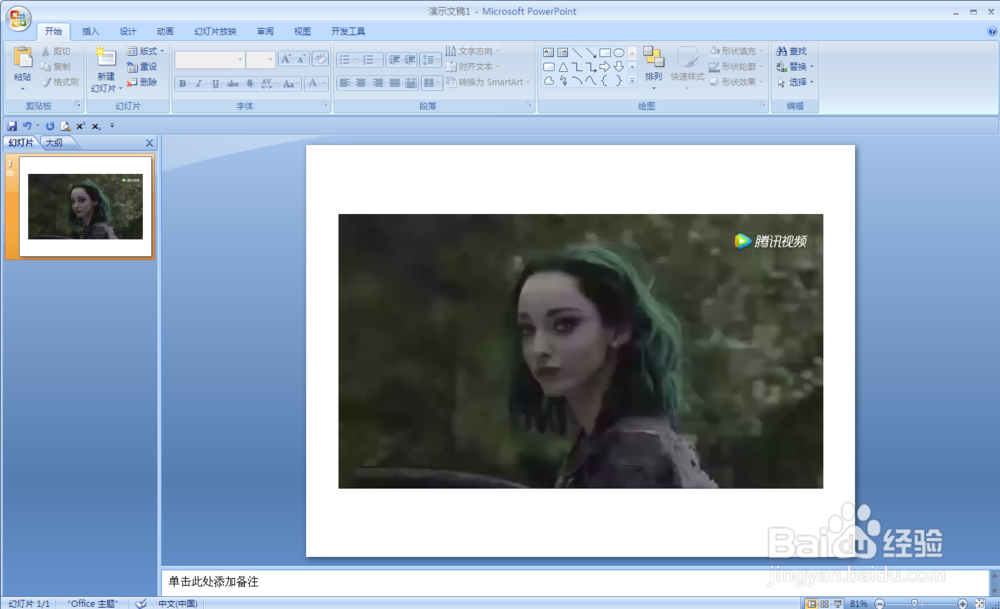Click the decrease list level icon

pyautogui.click(x=394, y=59)
